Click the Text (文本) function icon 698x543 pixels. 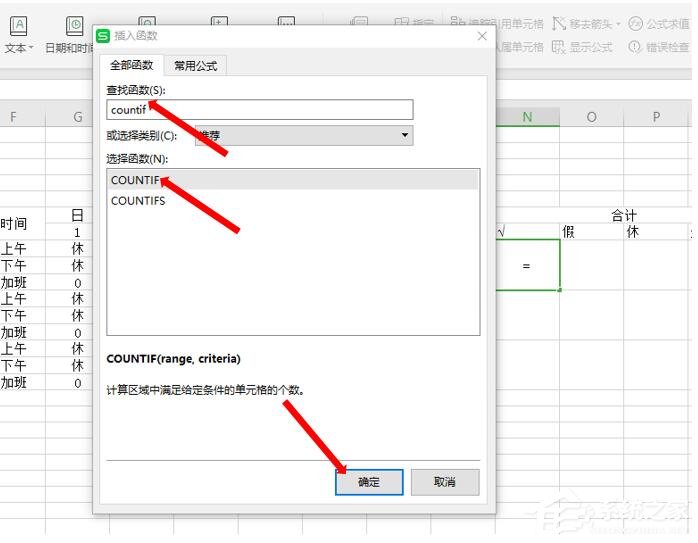pos(18,26)
